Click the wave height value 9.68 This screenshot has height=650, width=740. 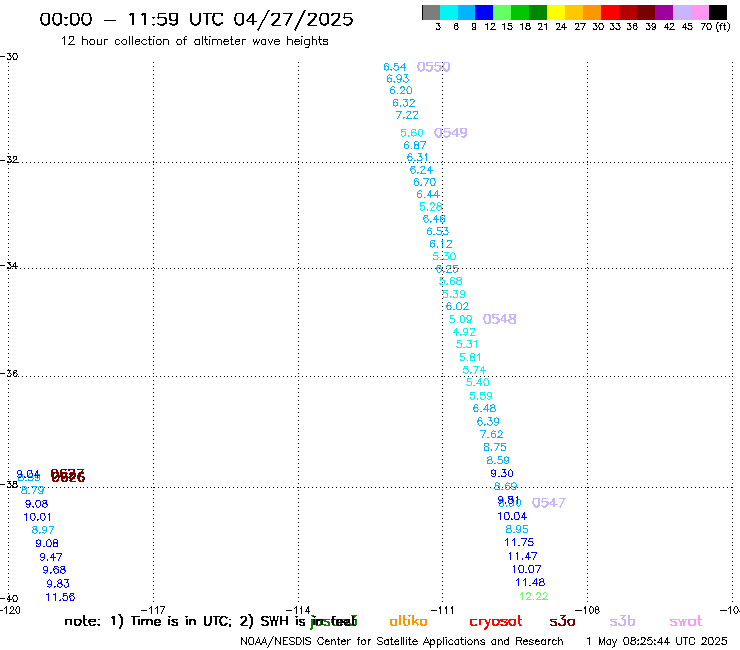[54, 570]
